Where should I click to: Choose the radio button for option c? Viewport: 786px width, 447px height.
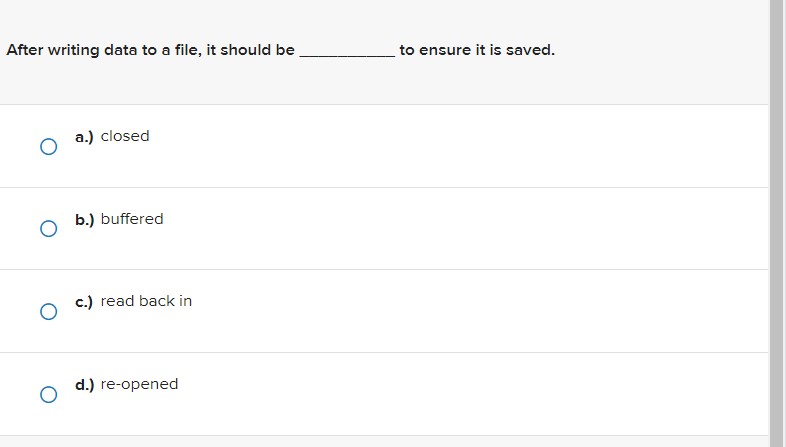click(47, 312)
